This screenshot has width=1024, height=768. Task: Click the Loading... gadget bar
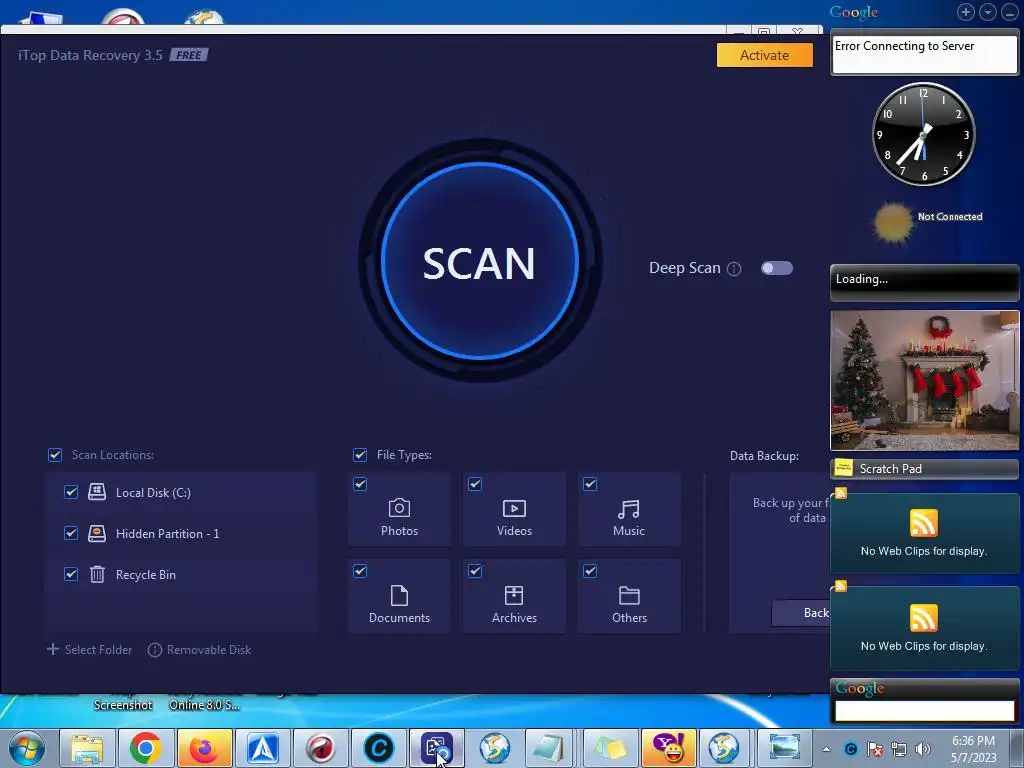[x=924, y=282]
